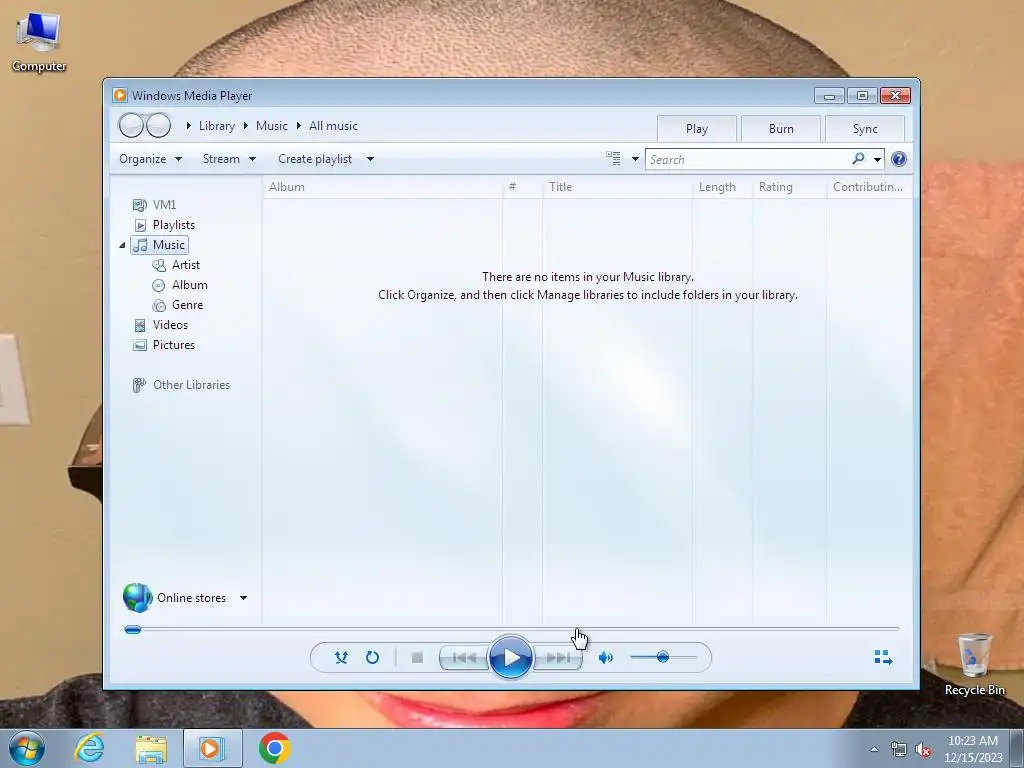Stop playback with the square button
Image resolution: width=1024 pixels, height=768 pixels.
[417, 657]
